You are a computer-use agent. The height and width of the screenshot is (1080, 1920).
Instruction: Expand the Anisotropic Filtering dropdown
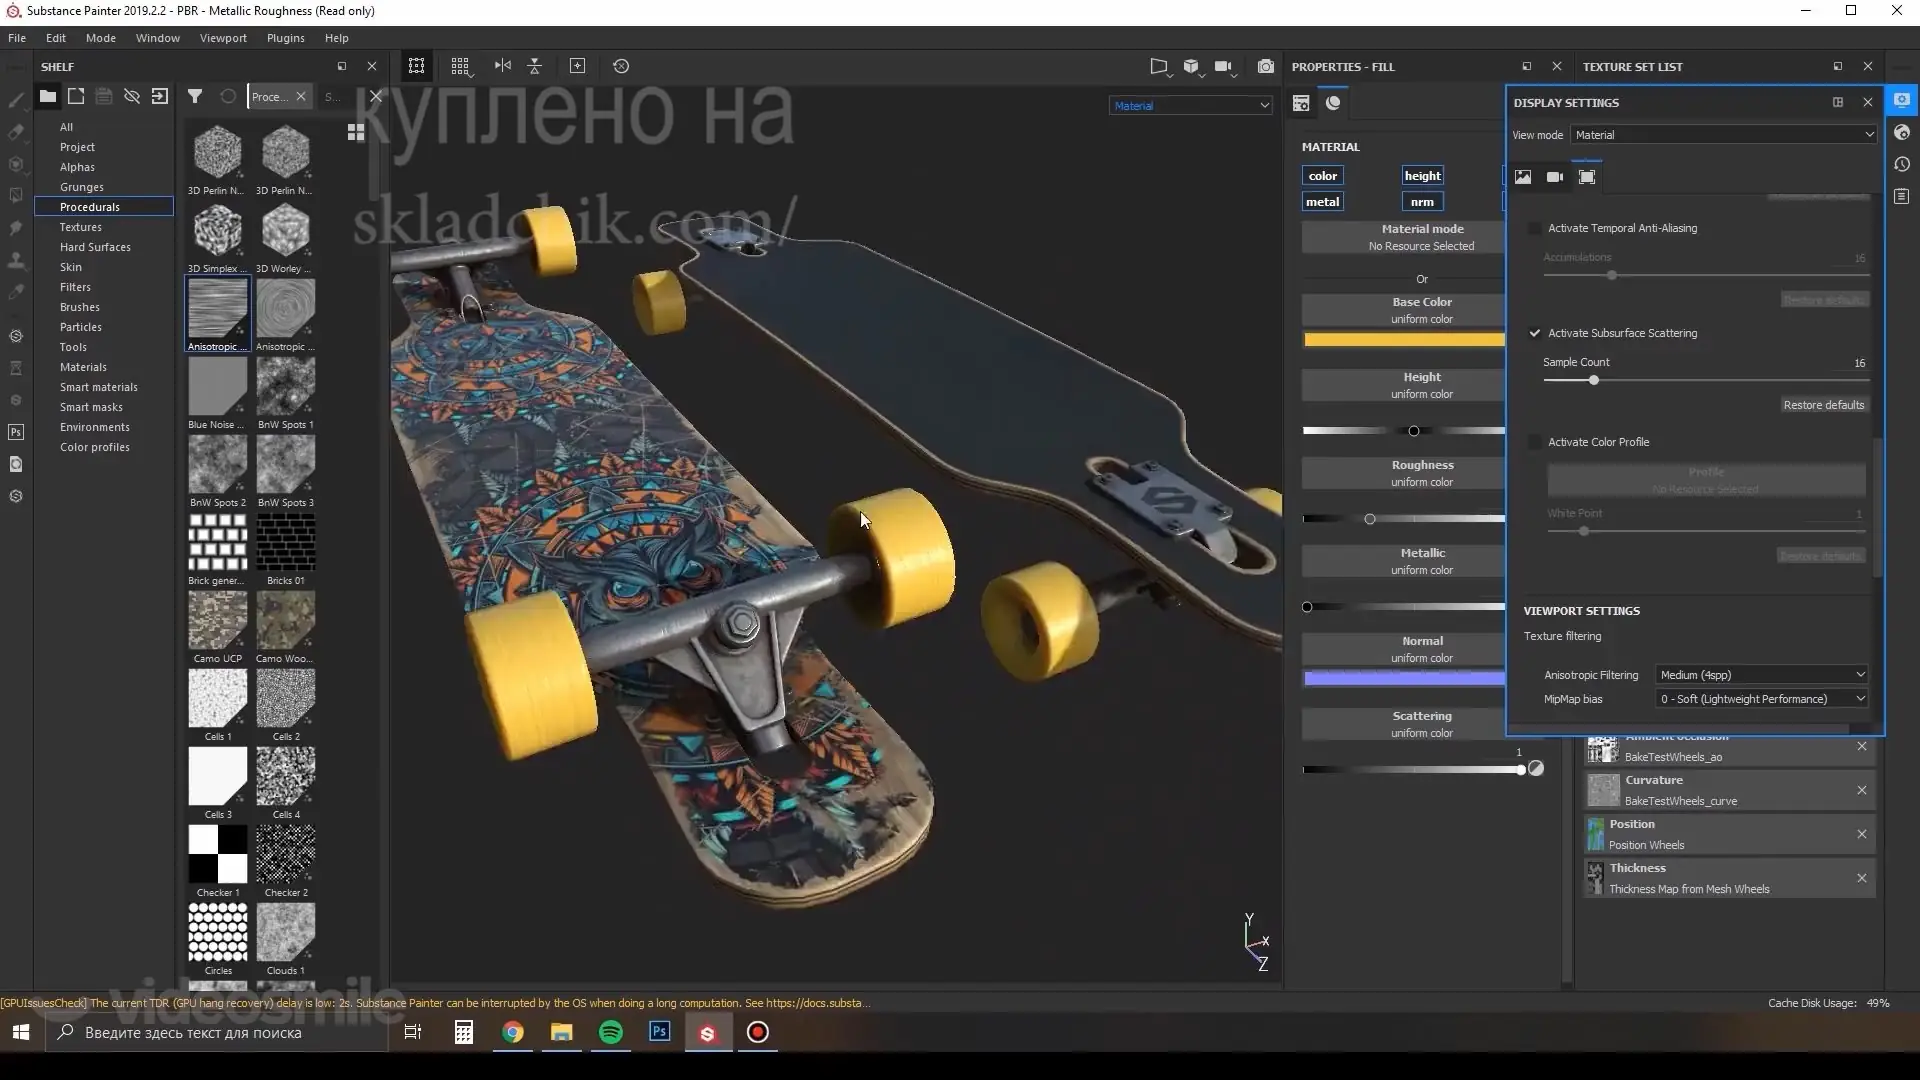coord(1761,675)
